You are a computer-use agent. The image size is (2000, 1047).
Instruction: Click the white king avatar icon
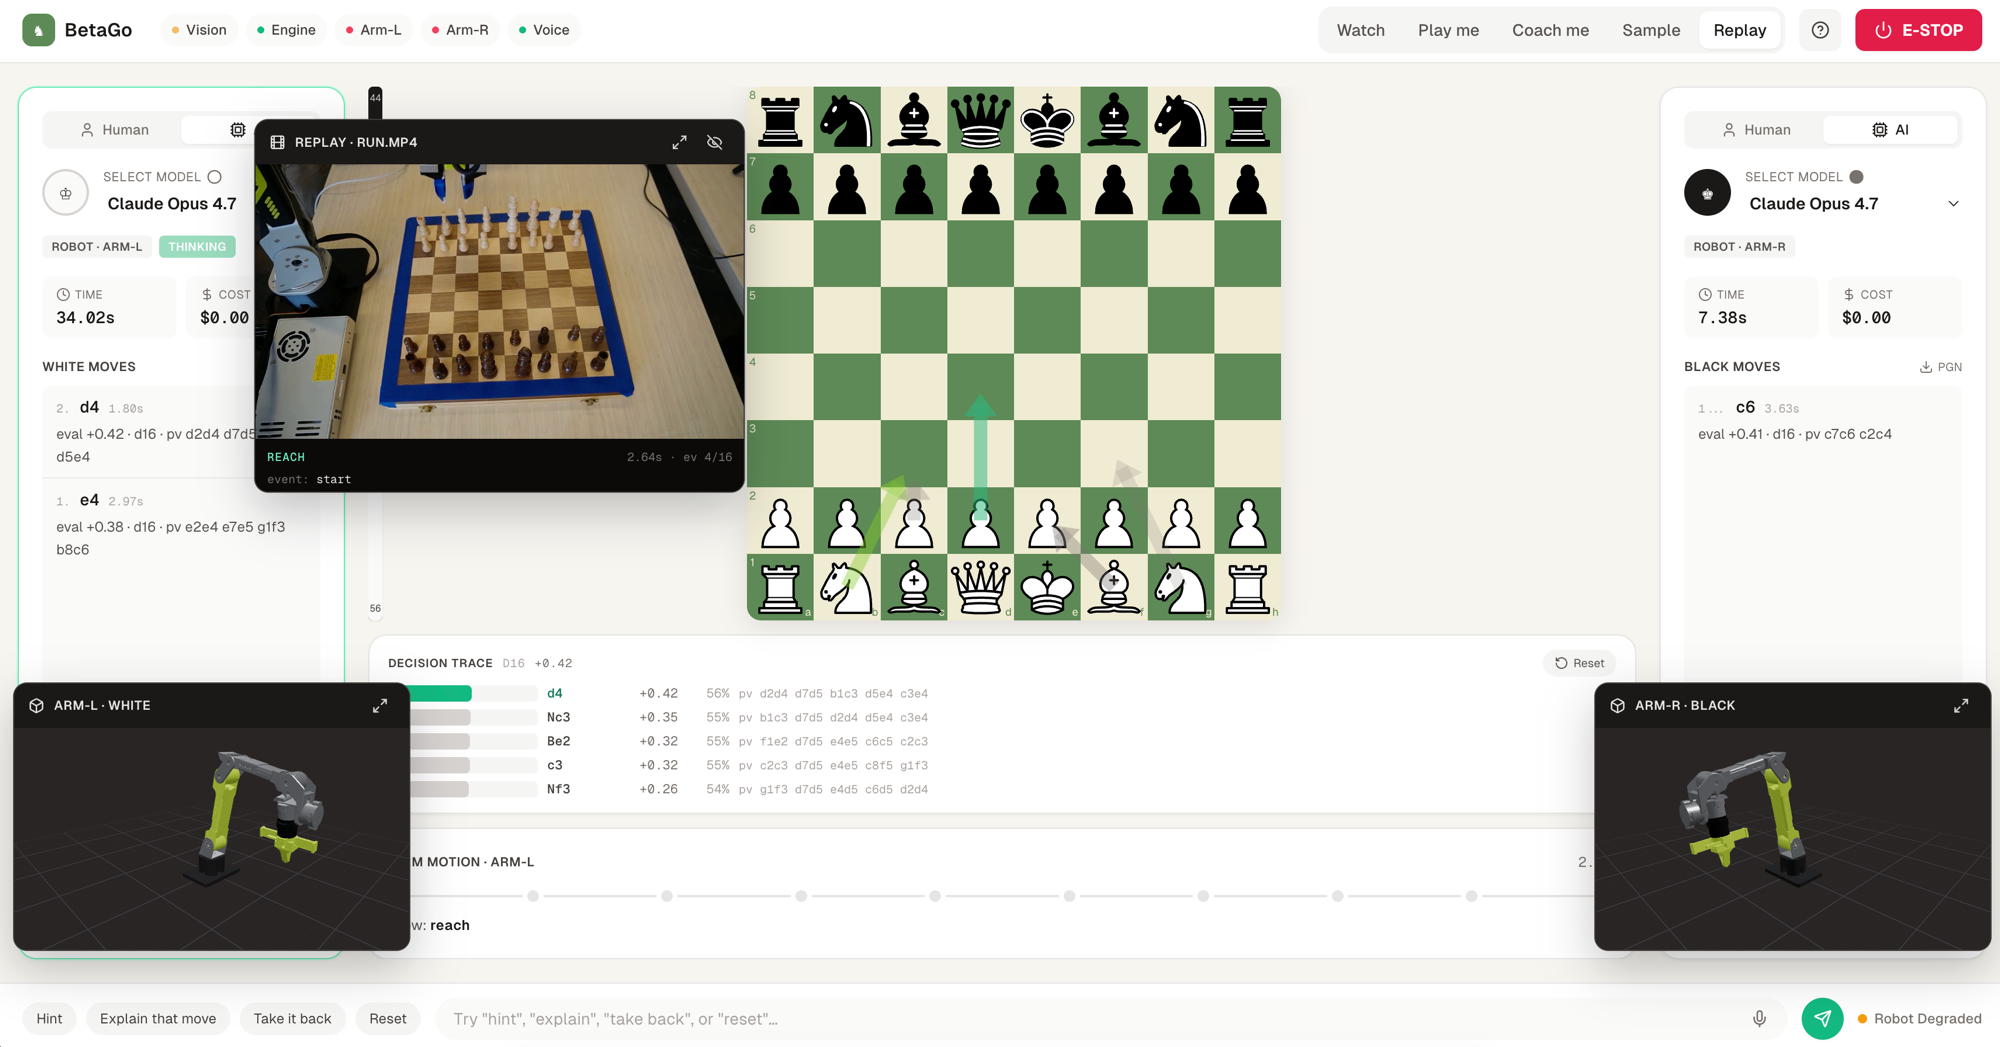coord(66,193)
